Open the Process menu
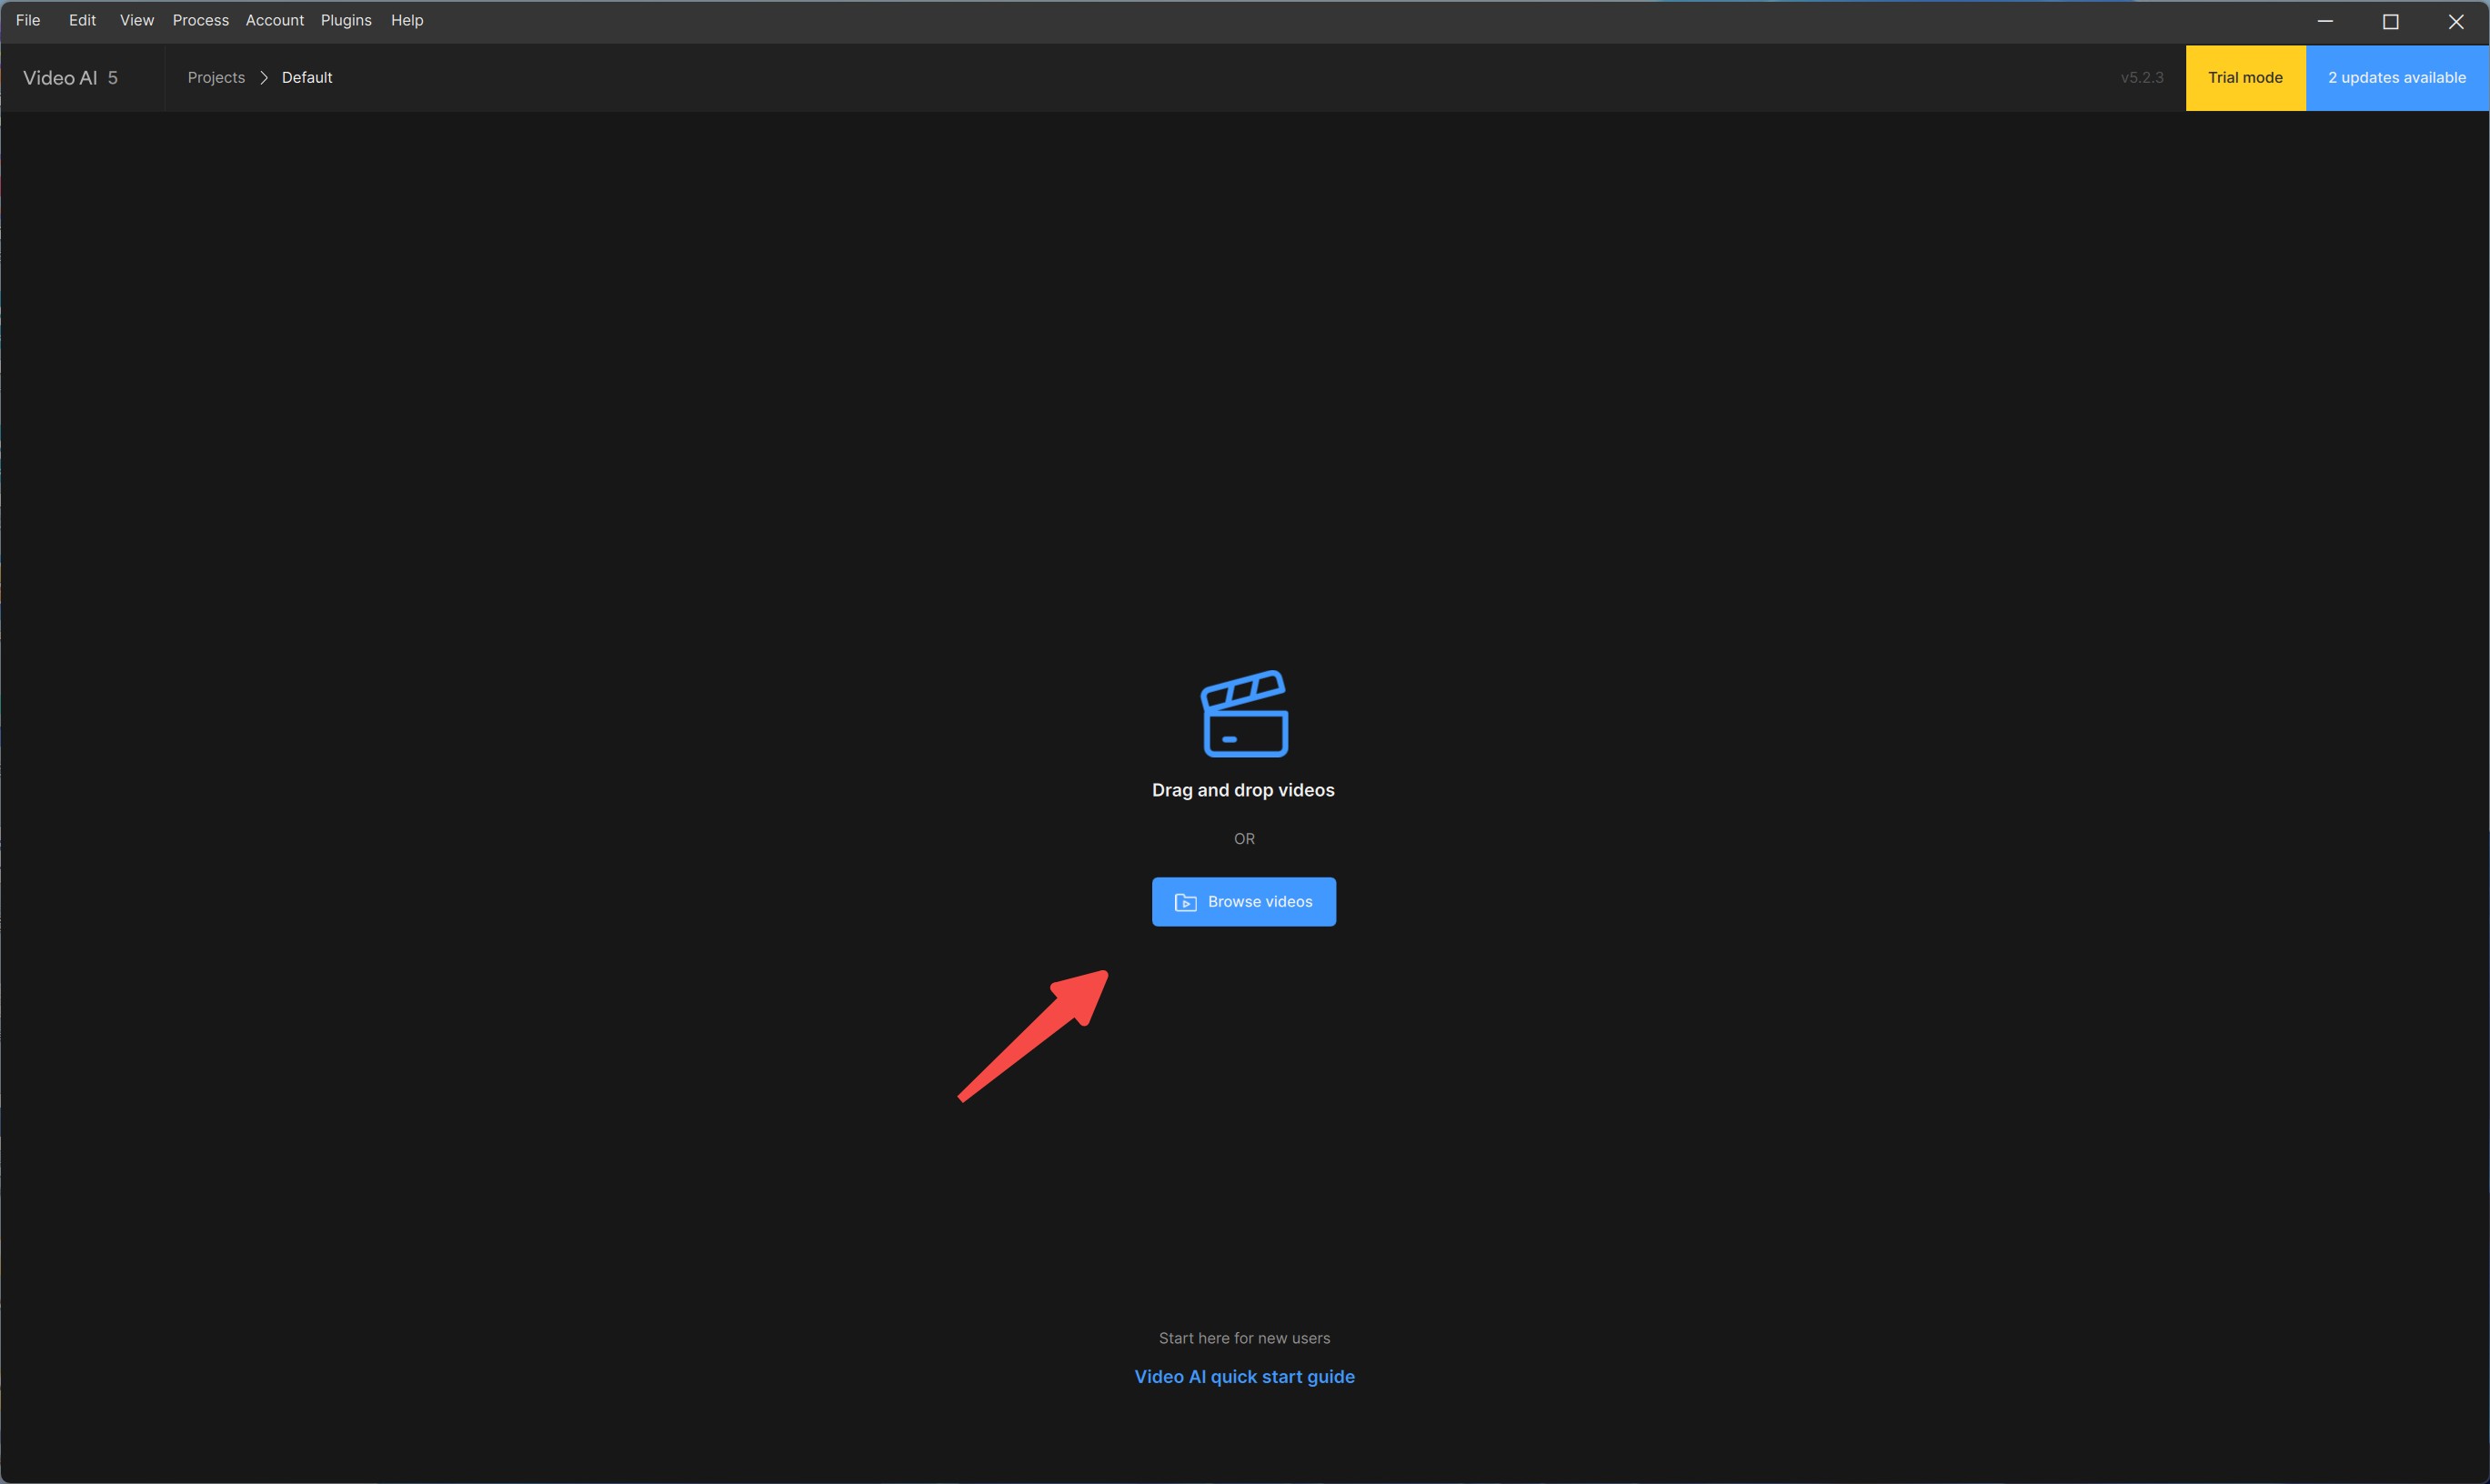 click(200, 20)
